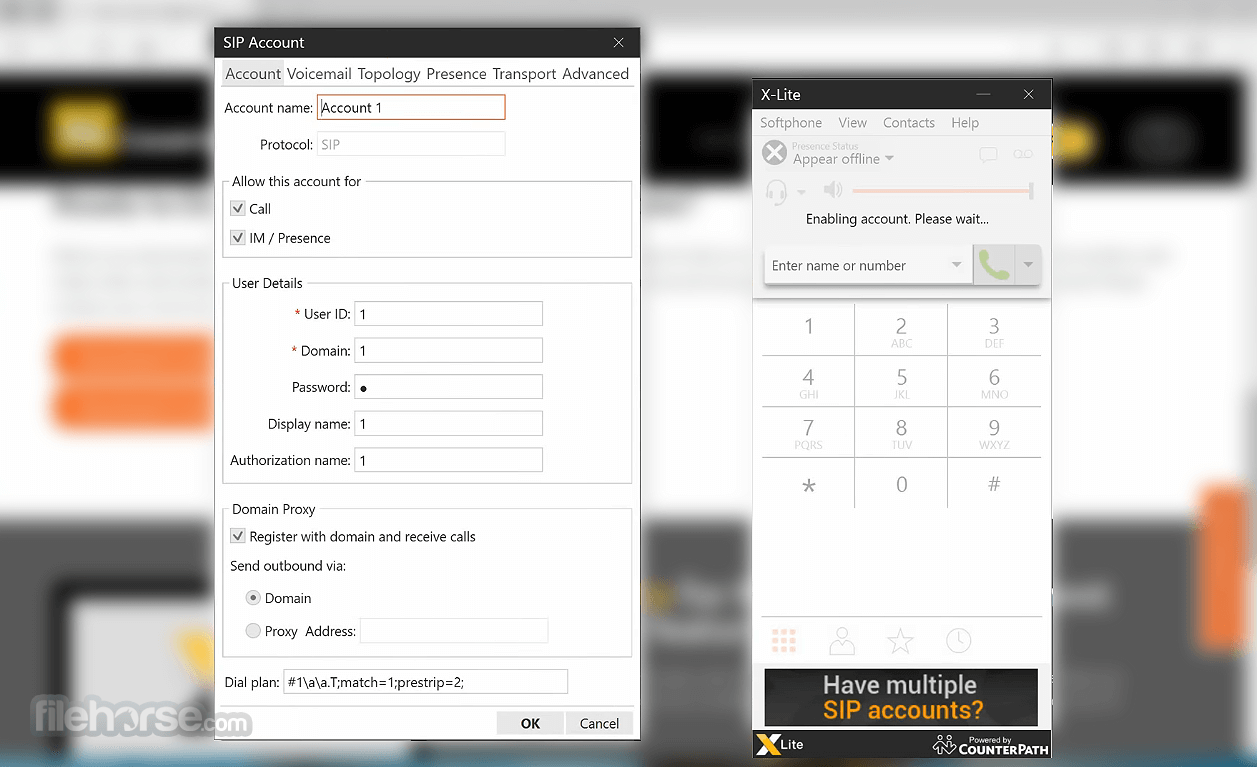Confirm SIP Account with OK
The image size is (1257, 767).
point(530,723)
